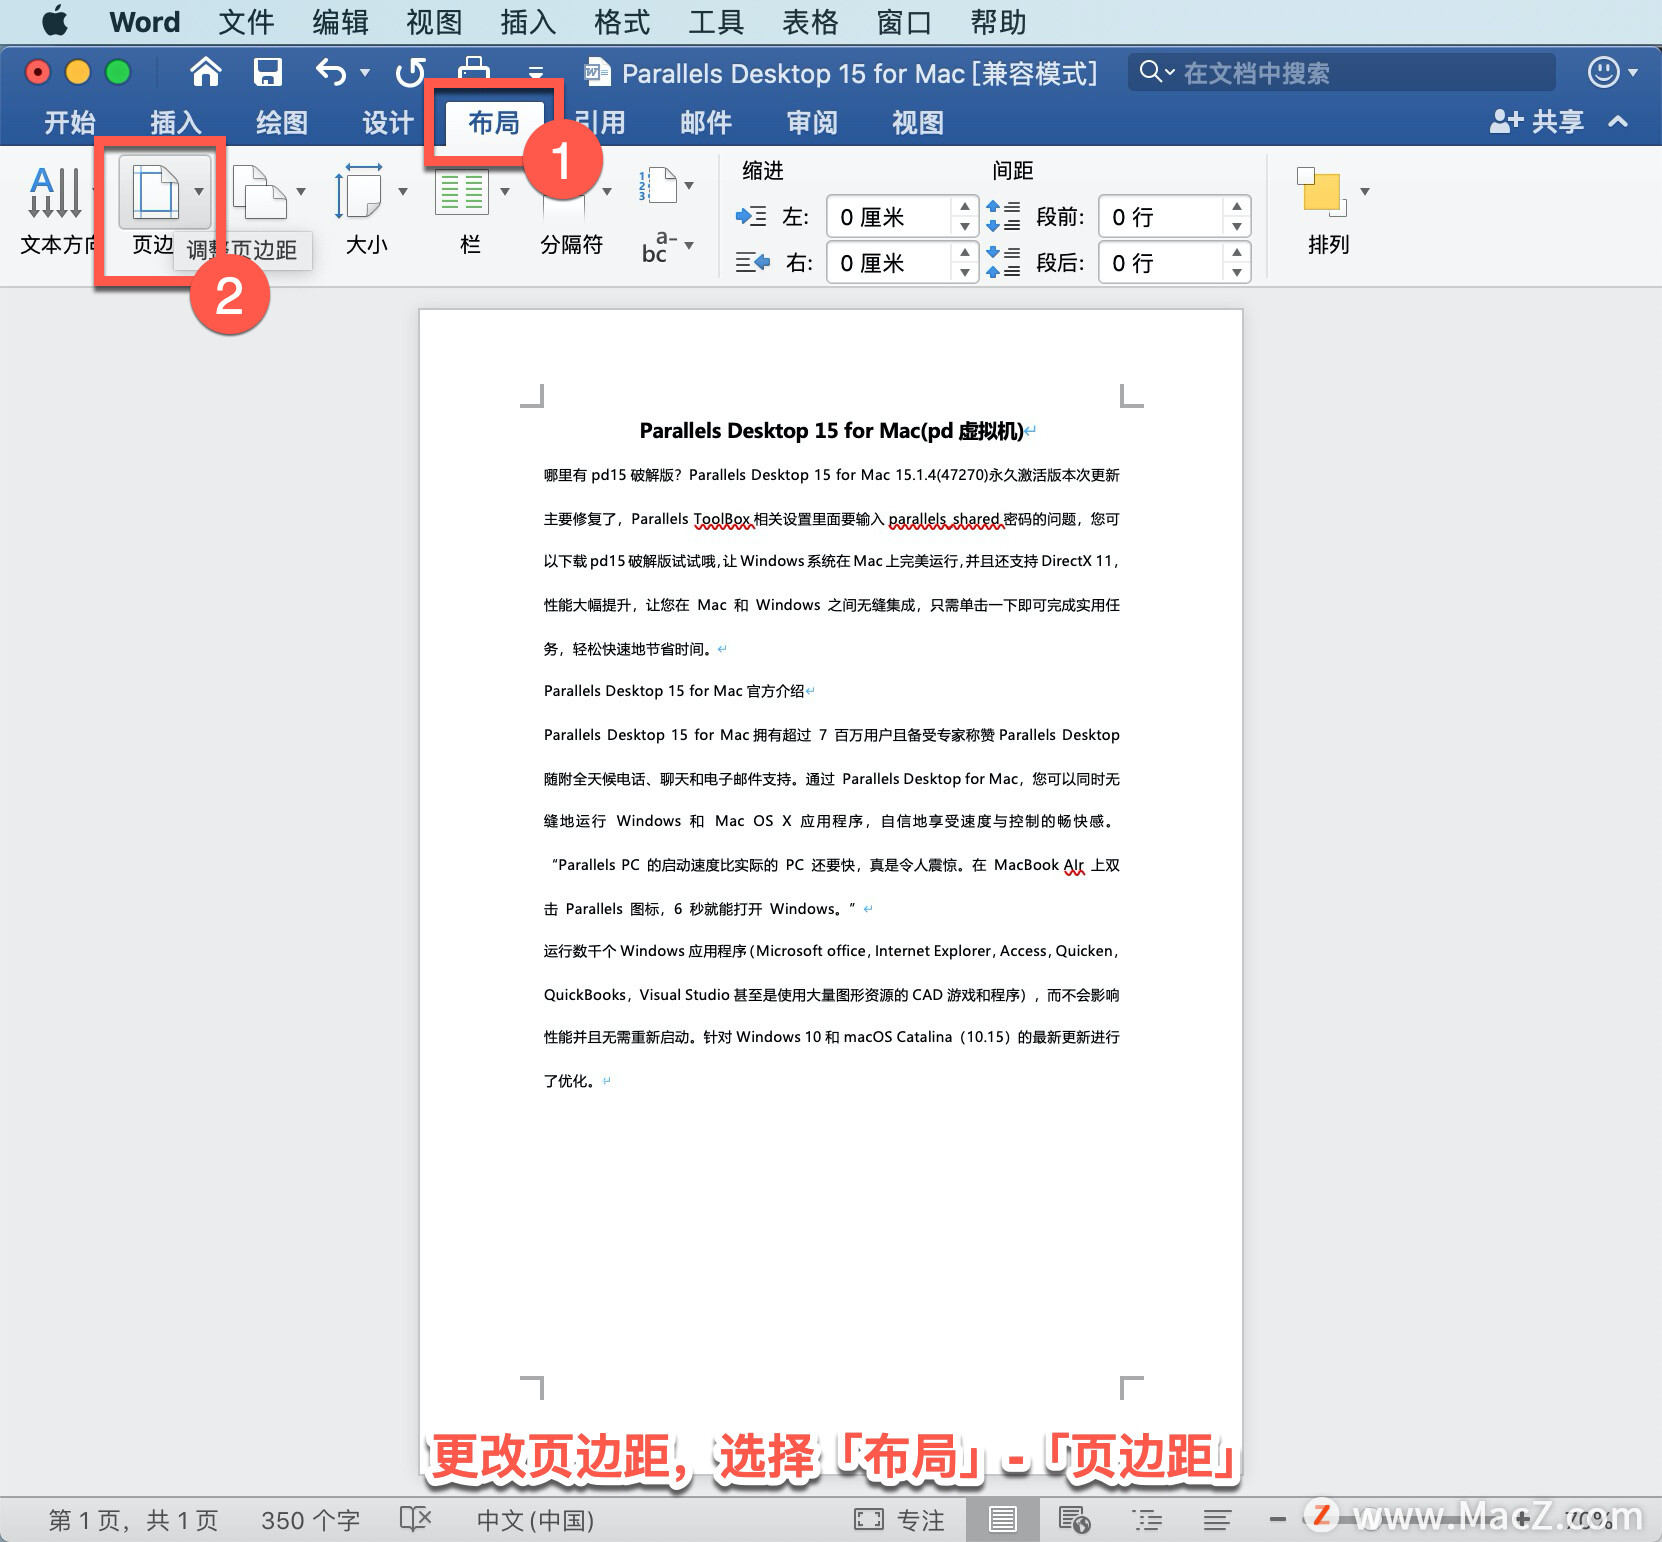The width and height of the screenshot is (1662, 1542).
Task: Switch to the 插入 ribbon tab
Action: pos(176,123)
